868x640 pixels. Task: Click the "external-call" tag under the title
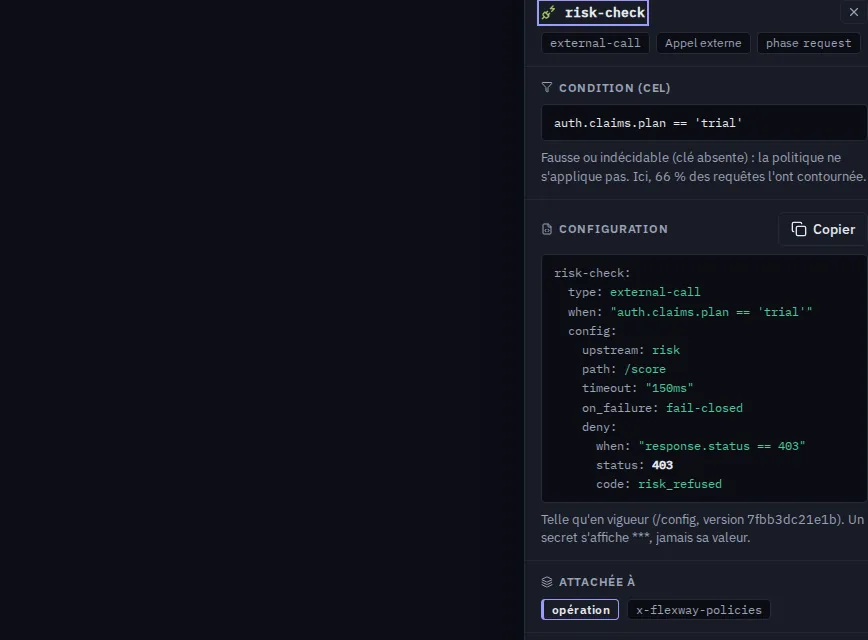click(x=595, y=43)
